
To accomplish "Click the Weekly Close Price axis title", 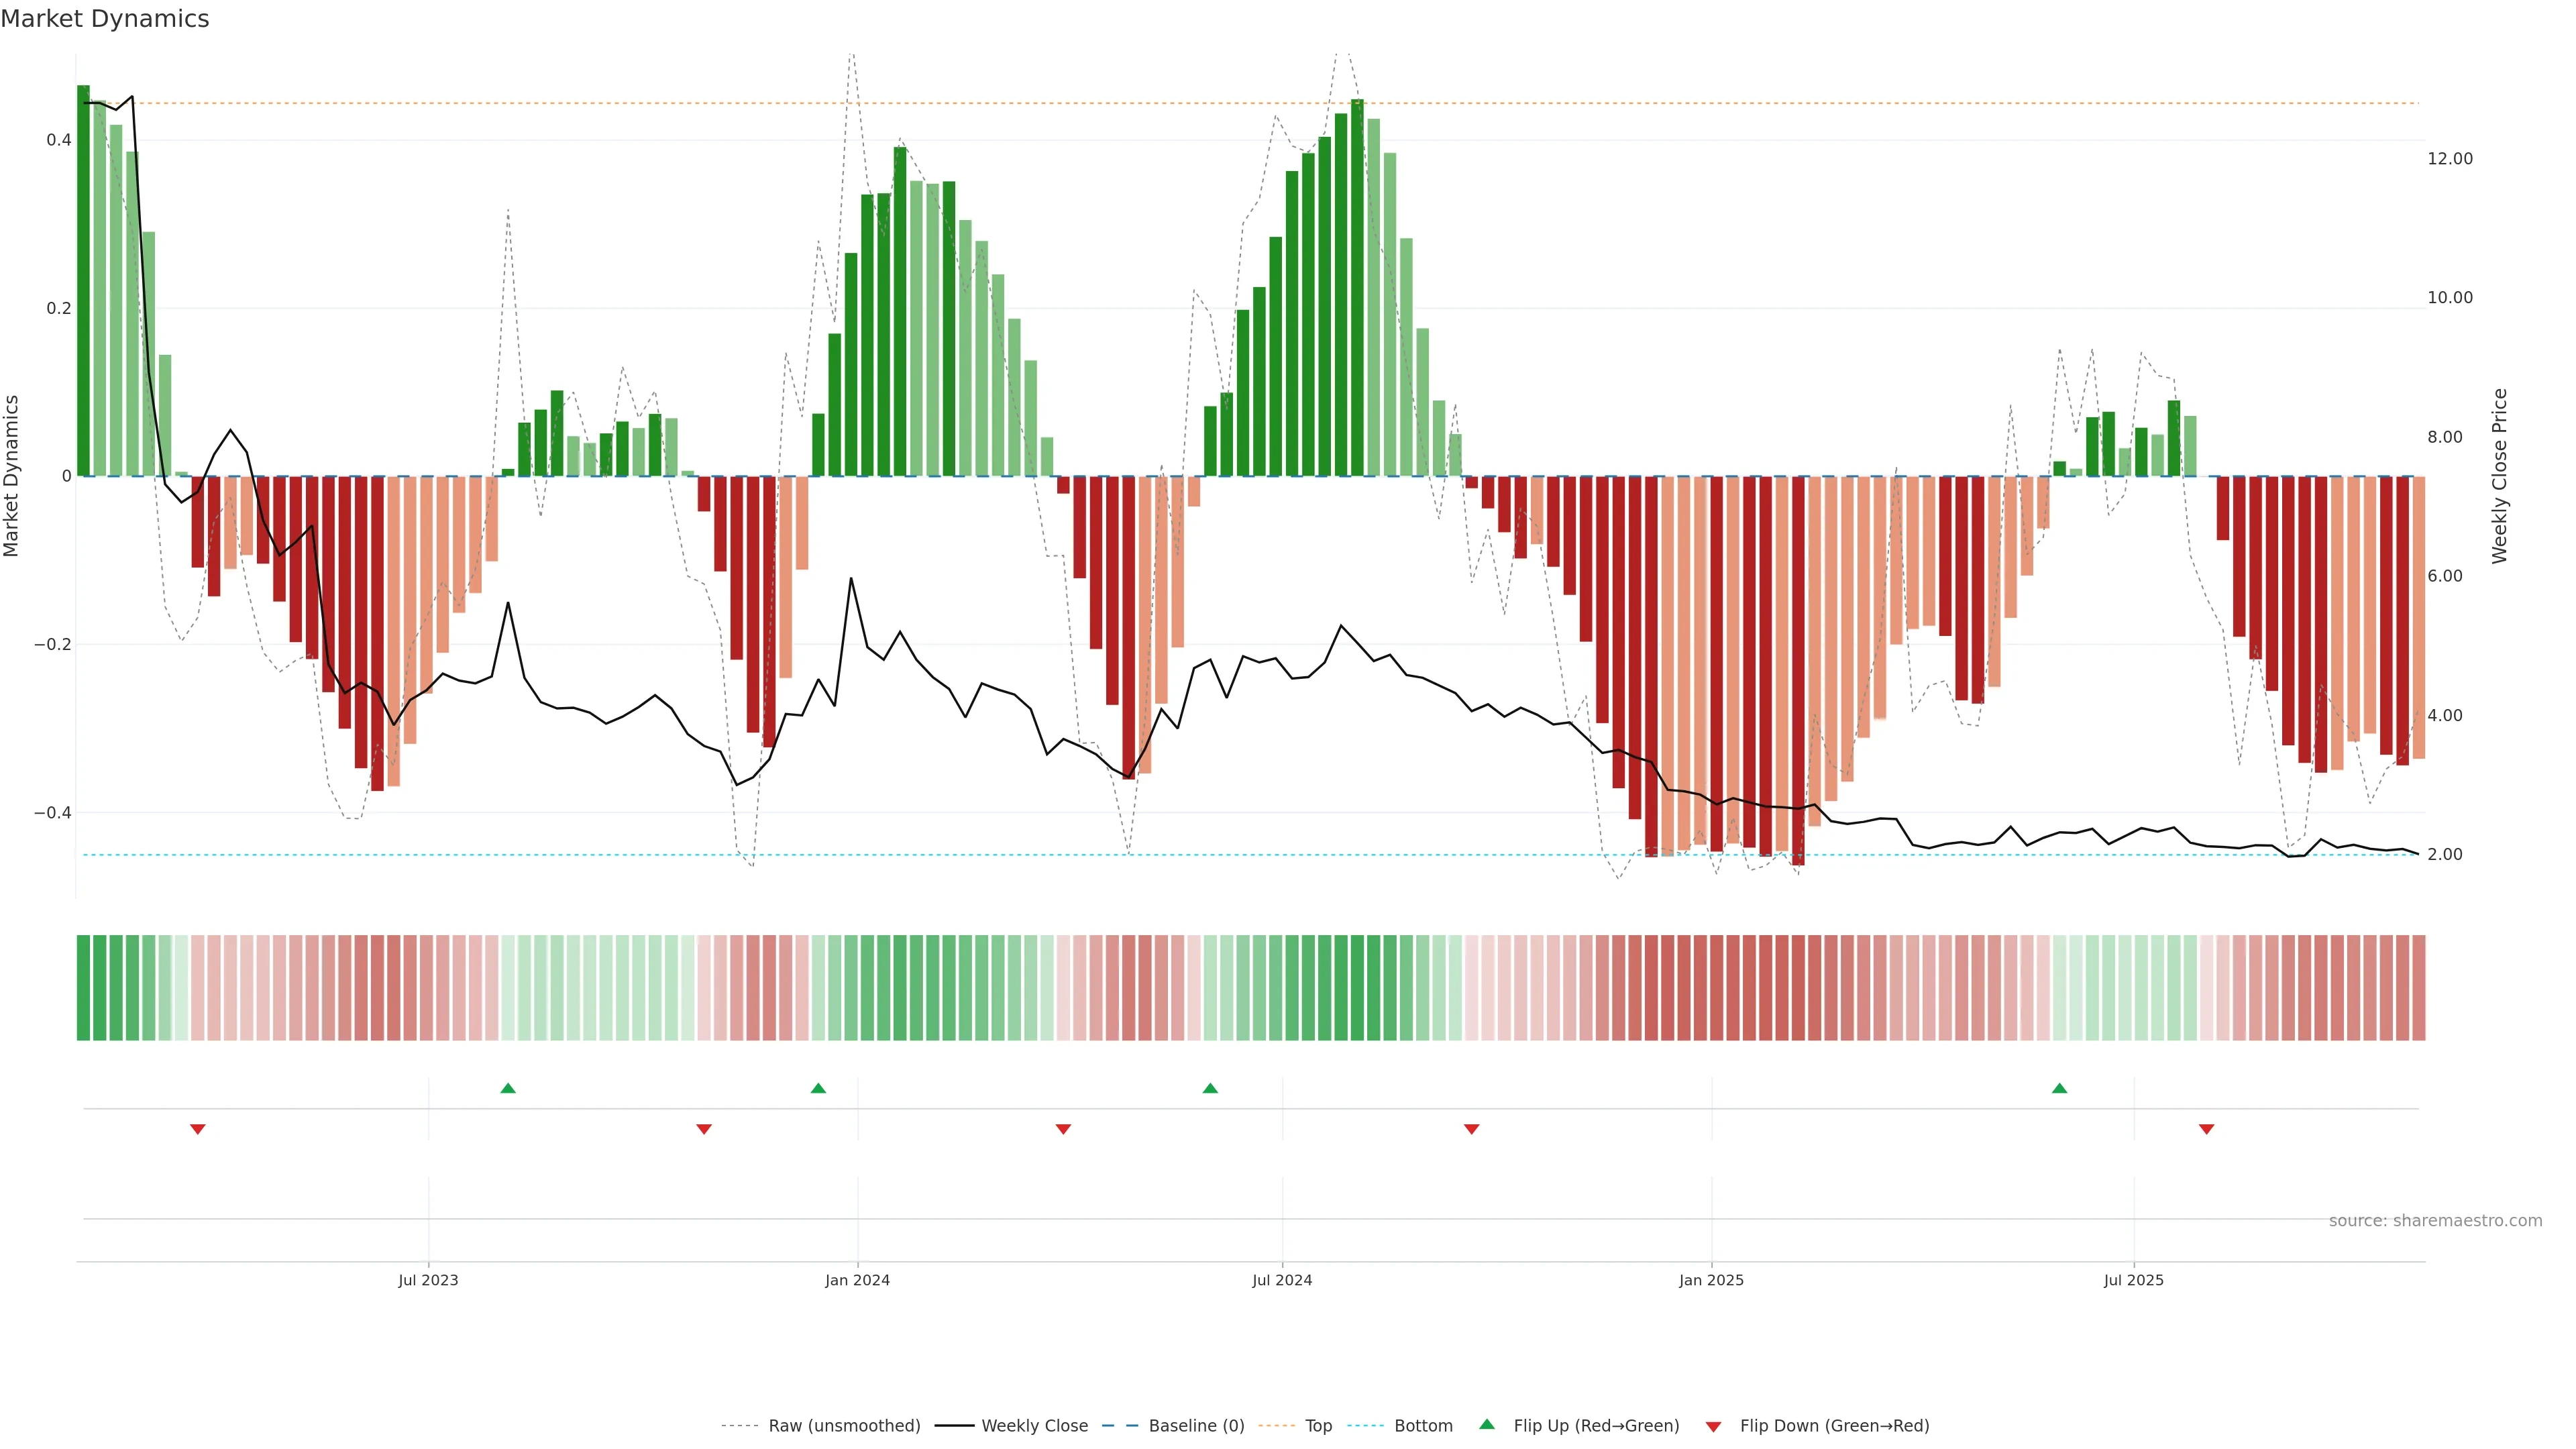I will tap(2499, 476).
